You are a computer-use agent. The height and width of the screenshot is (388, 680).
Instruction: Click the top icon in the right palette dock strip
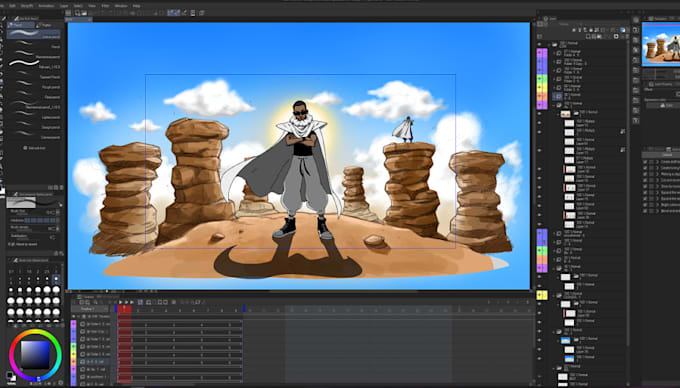[635, 20]
